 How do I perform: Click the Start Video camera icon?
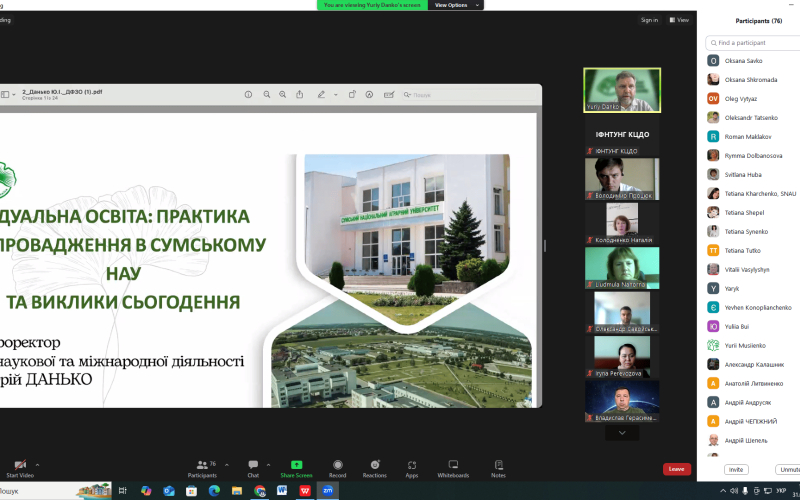pyautogui.click(x=20, y=465)
